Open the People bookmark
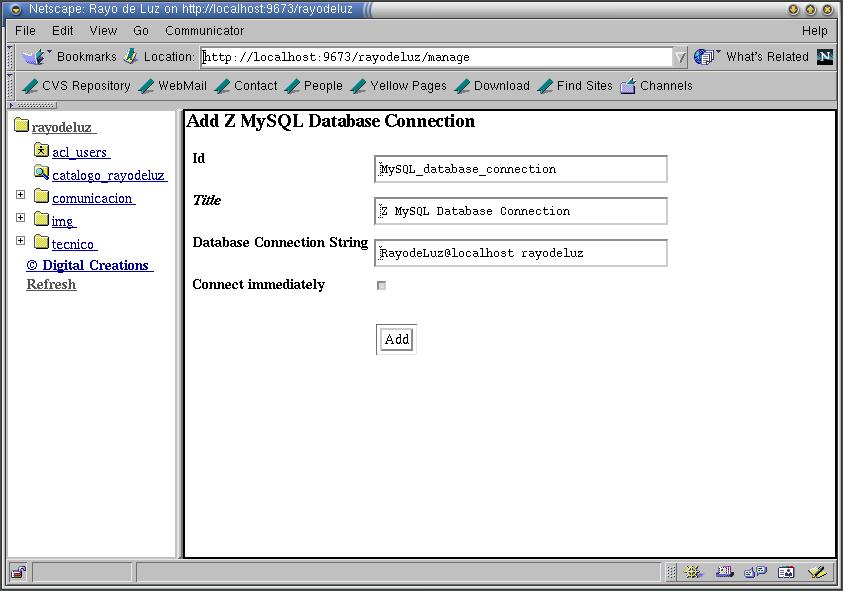The image size is (843, 591). (314, 86)
